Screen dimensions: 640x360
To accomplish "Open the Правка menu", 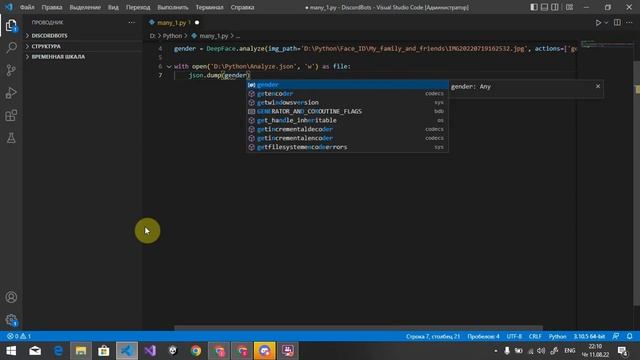I will 52,7.
